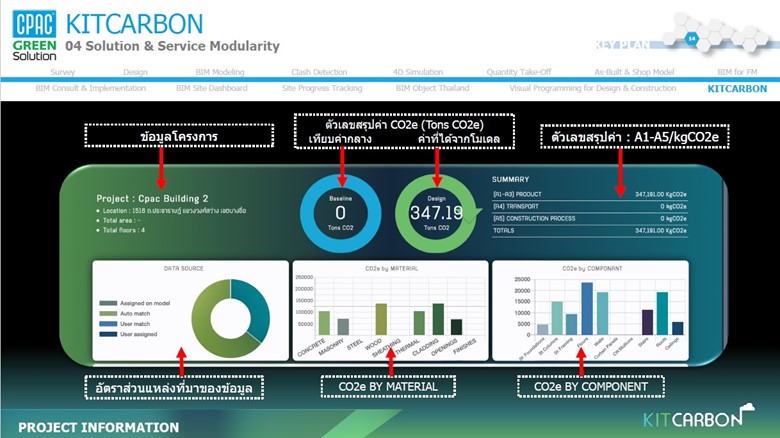Viewport: 780px width, 438px height.
Task: Click the KEY PLAN label
Action: tap(622, 45)
